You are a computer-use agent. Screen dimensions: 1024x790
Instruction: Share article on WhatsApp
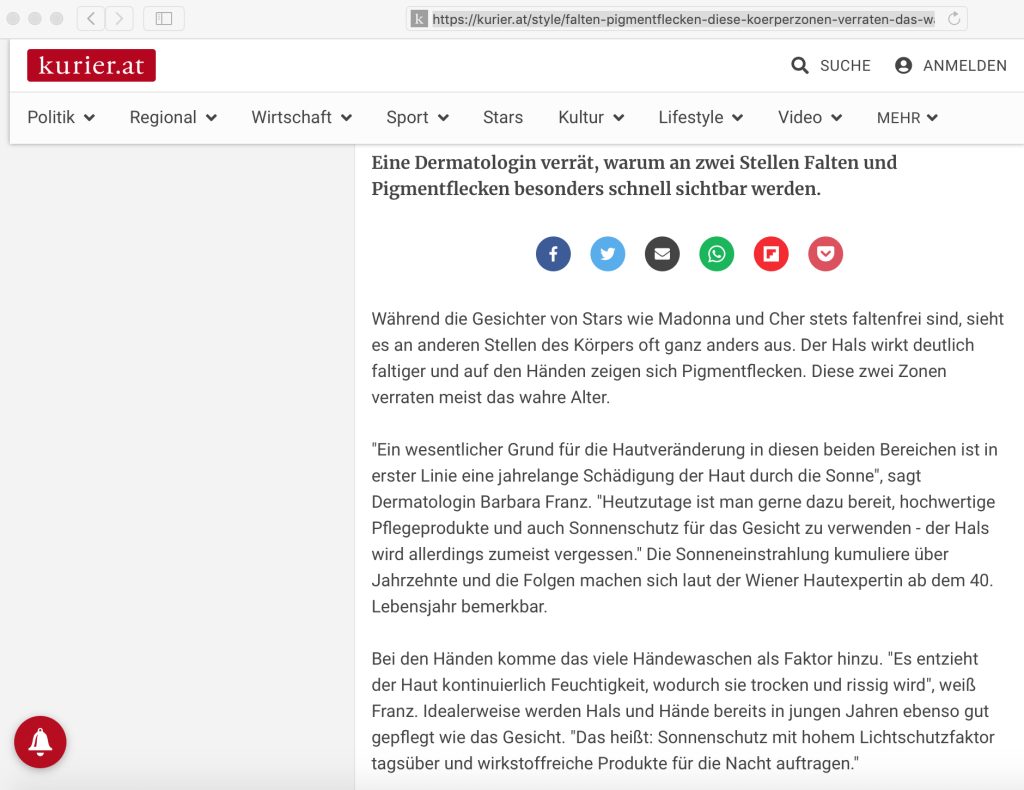tap(716, 254)
